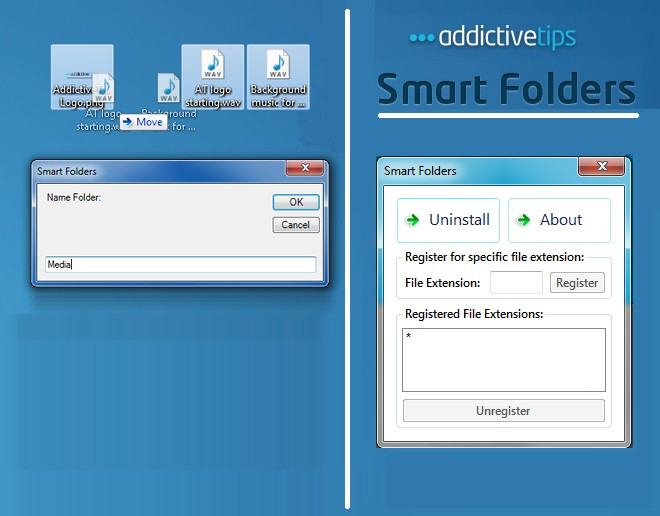Close the Smart Folders settings window
This screenshot has height=516, width=660.
[x=601, y=166]
